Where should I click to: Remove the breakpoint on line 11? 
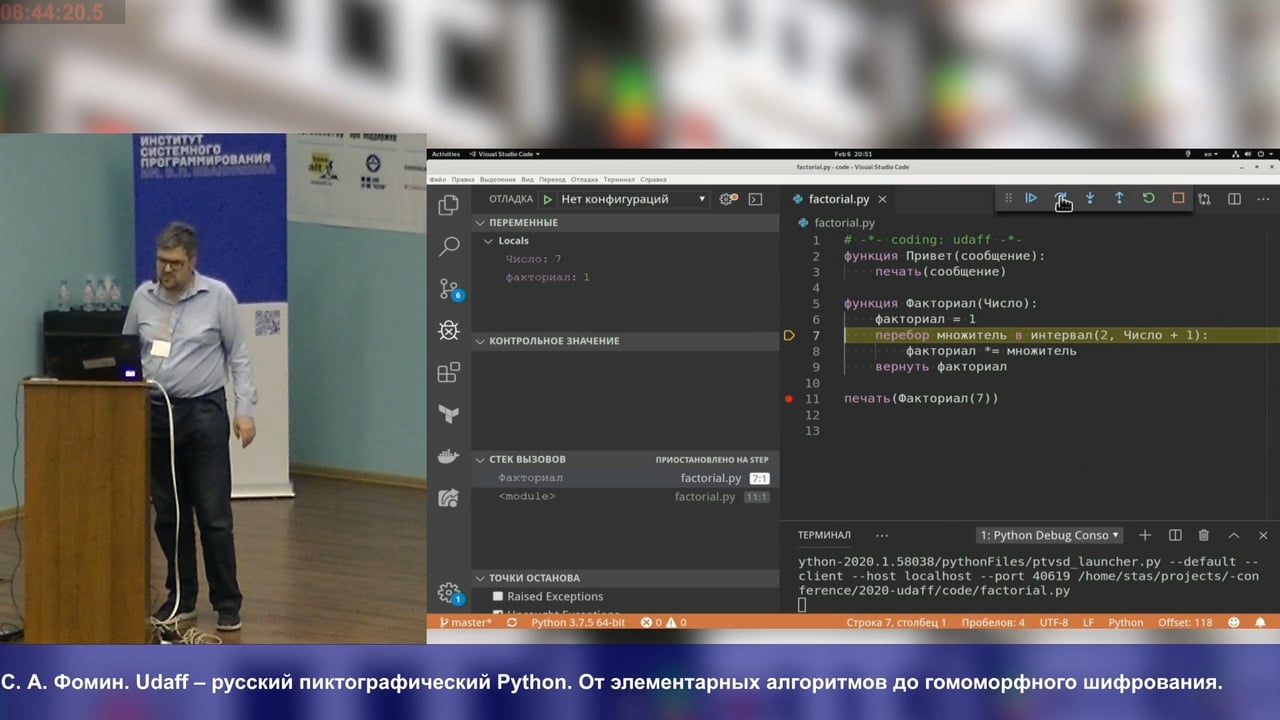pyautogui.click(x=789, y=398)
